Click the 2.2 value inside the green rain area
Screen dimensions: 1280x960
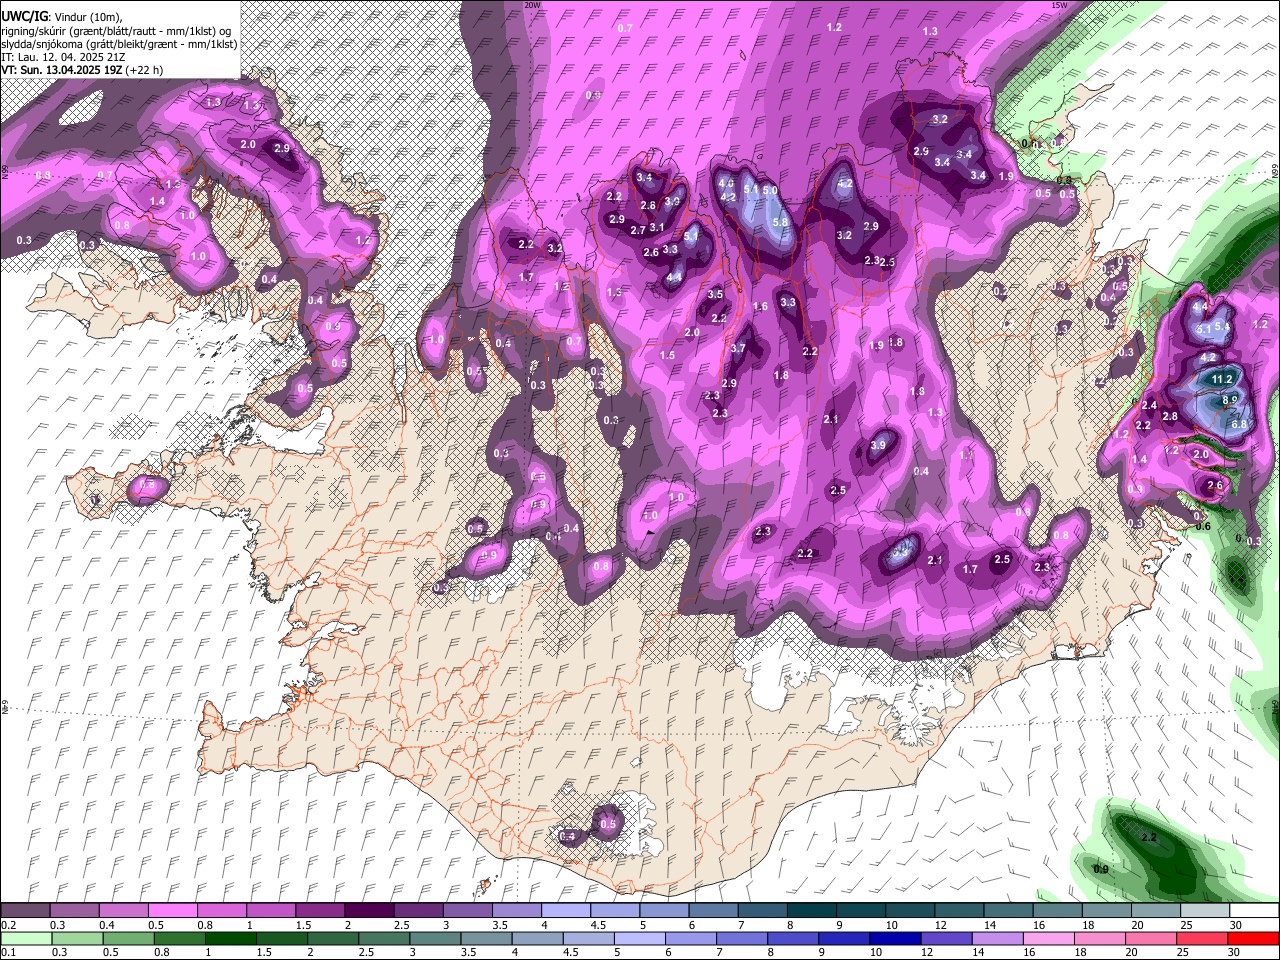(x=1149, y=838)
